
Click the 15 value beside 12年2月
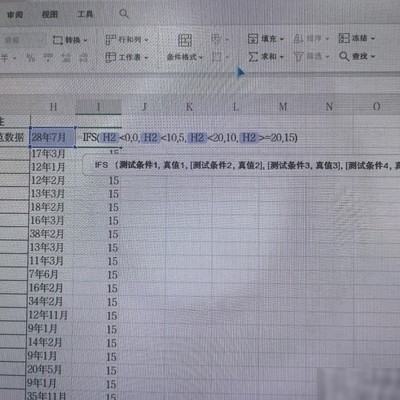(114, 181)
